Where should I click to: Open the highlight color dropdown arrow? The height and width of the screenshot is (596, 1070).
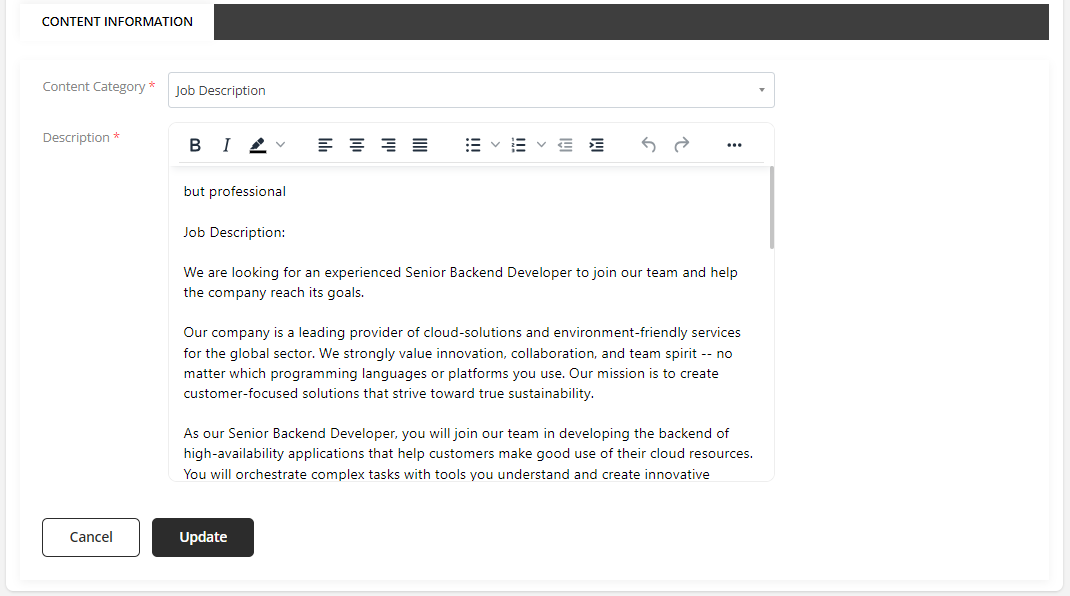tap(281, 145)
